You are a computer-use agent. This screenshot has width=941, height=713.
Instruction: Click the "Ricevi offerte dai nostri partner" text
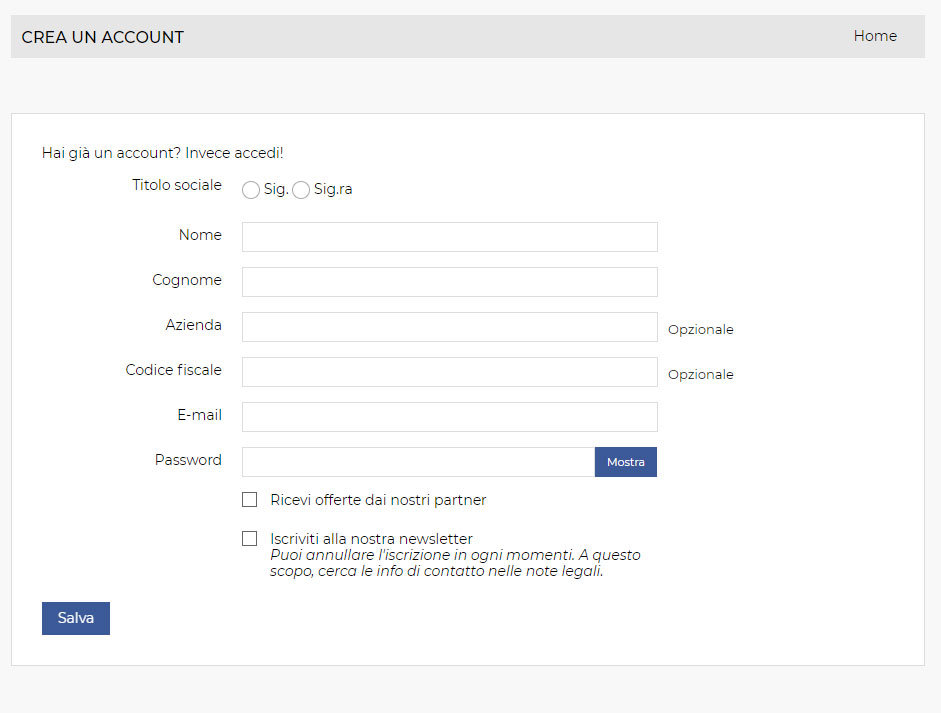pos(378,500)
